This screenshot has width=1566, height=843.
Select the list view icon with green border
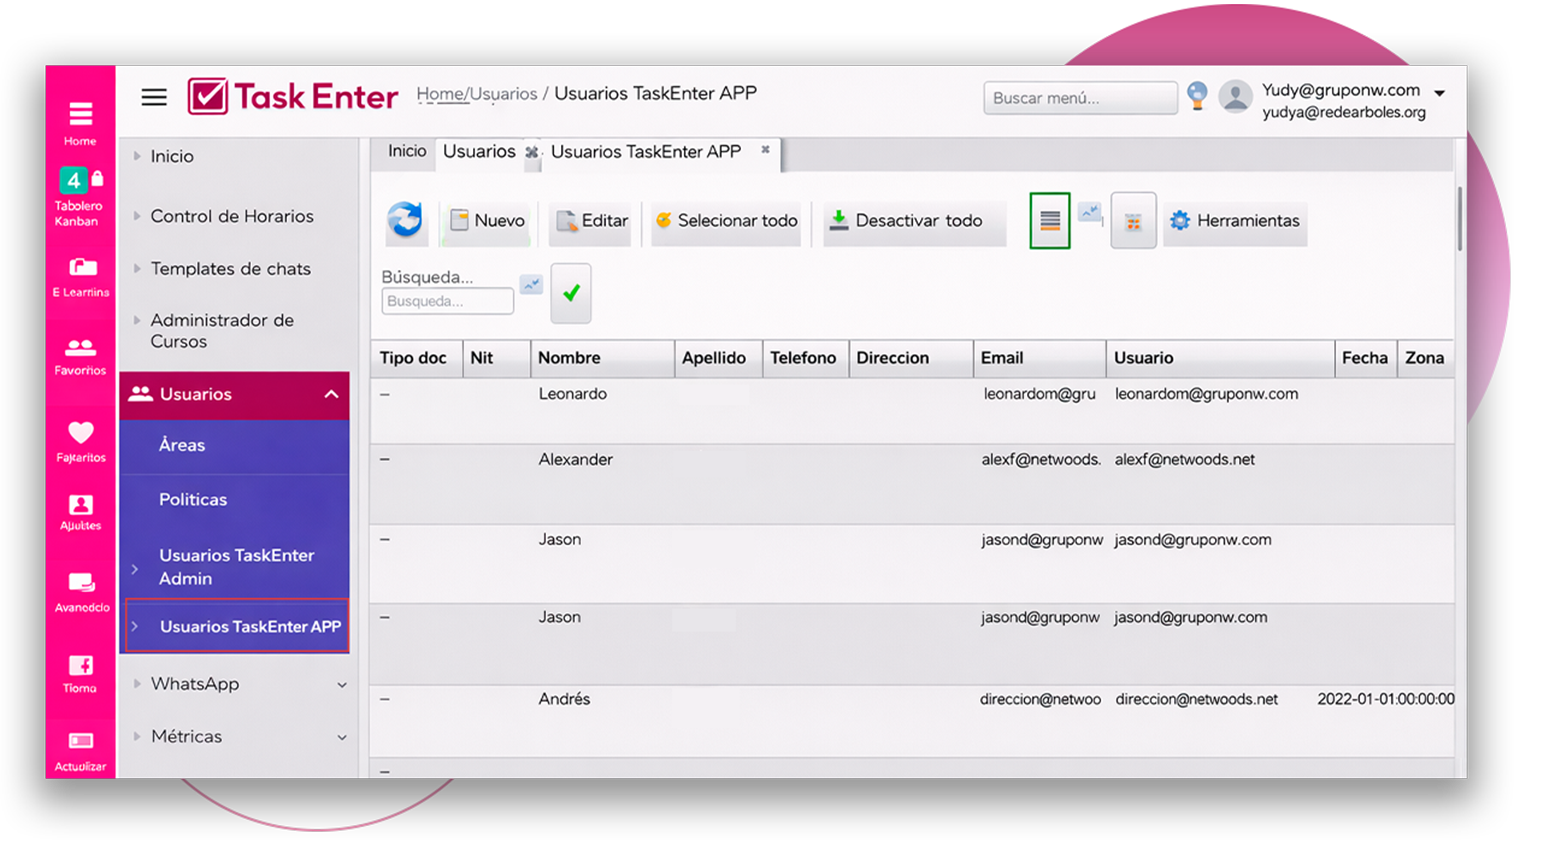click(1050, 221)
